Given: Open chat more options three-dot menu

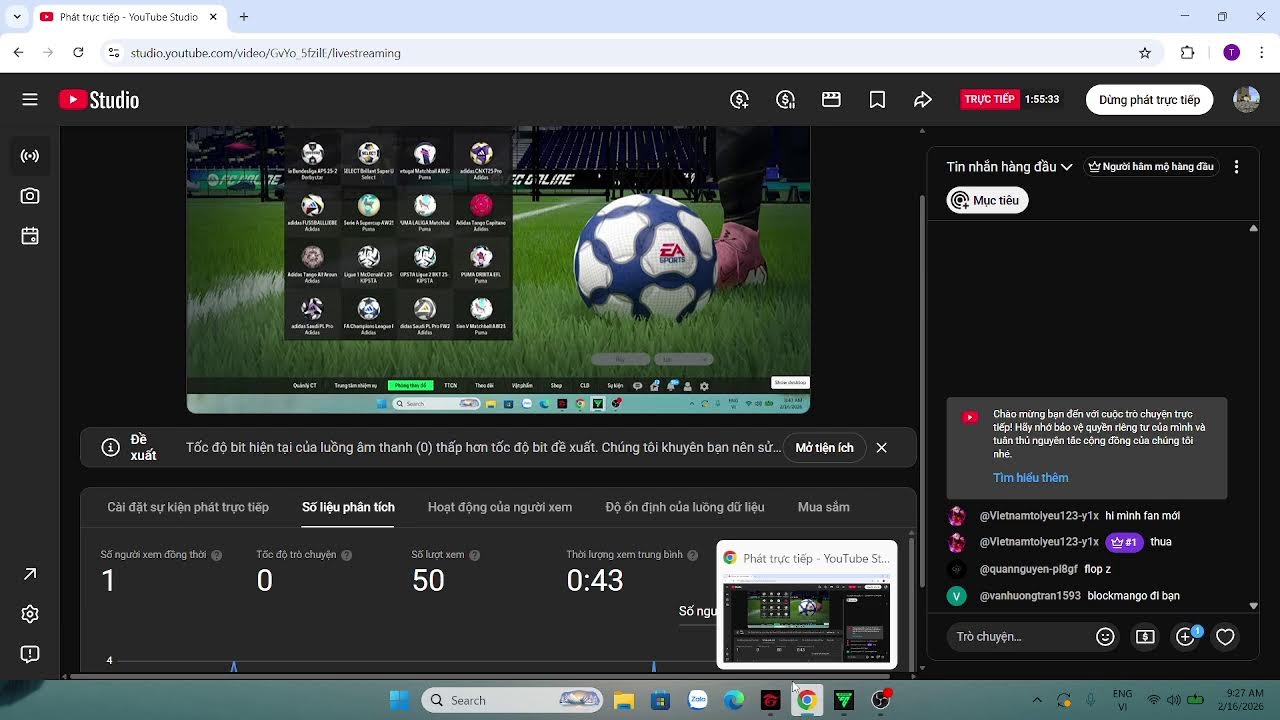Looking at the screenshot, I should [x=1237, y=167].
